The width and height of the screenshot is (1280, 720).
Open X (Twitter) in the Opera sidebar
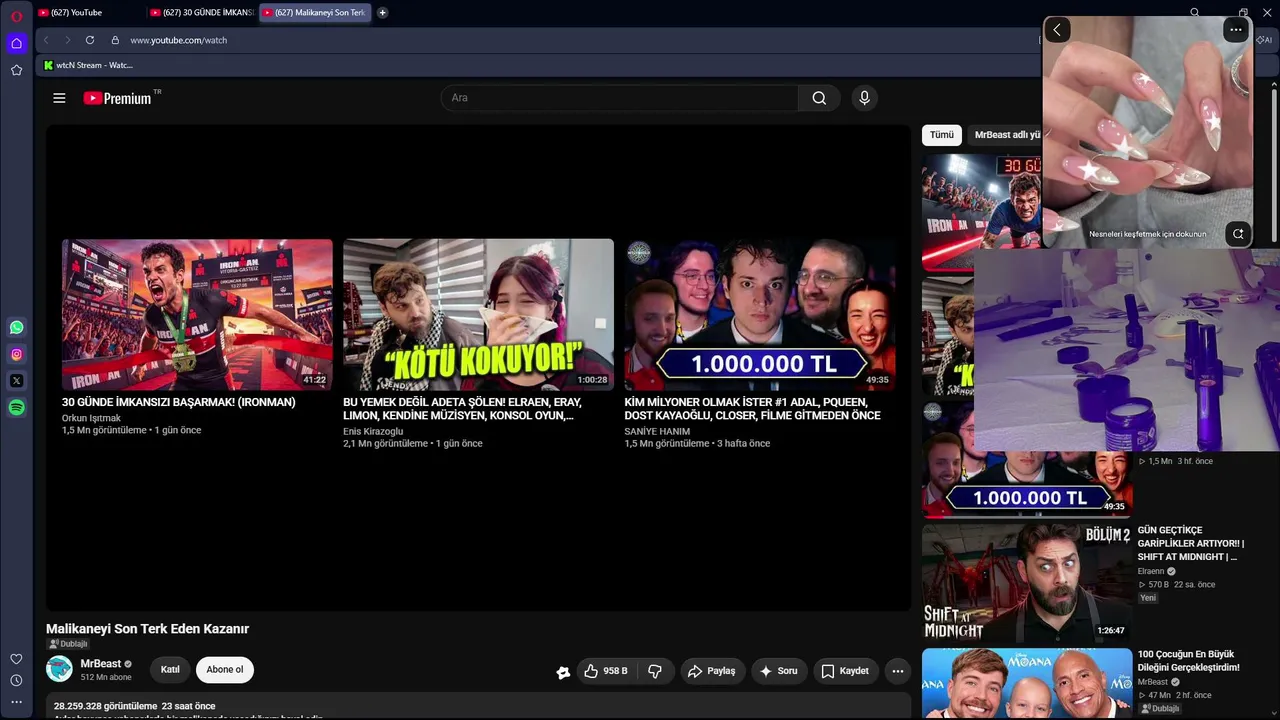[16, 381]
